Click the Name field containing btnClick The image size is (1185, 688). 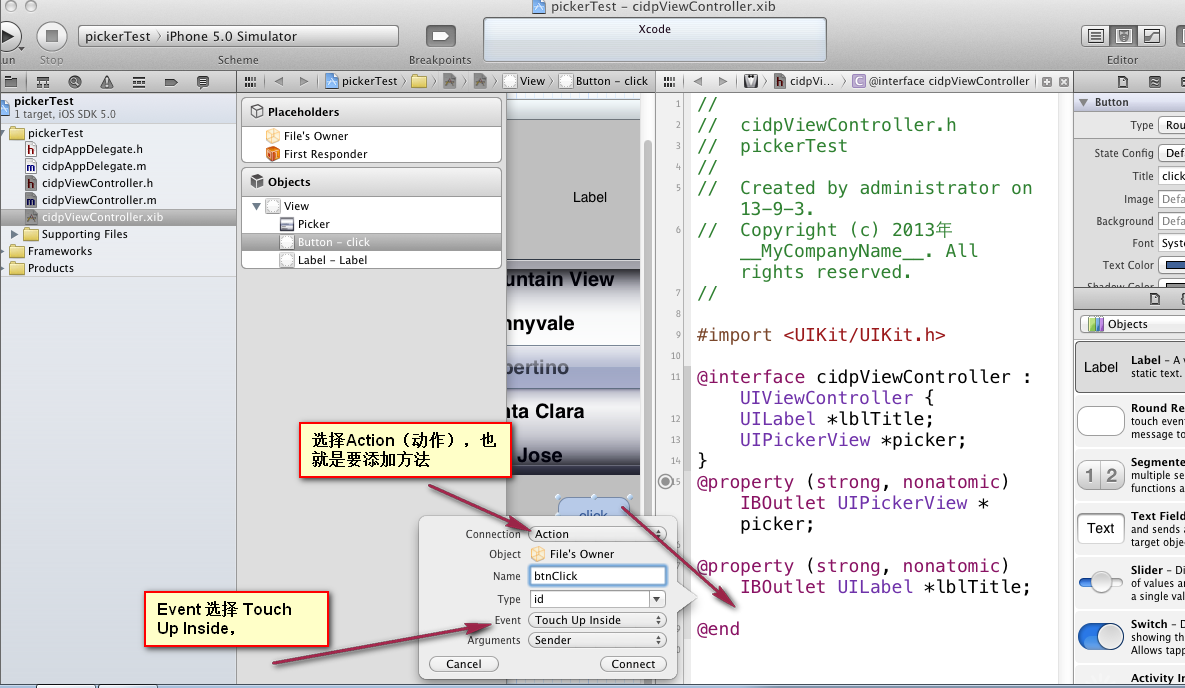pyautogui.click(x=597, y=576)
